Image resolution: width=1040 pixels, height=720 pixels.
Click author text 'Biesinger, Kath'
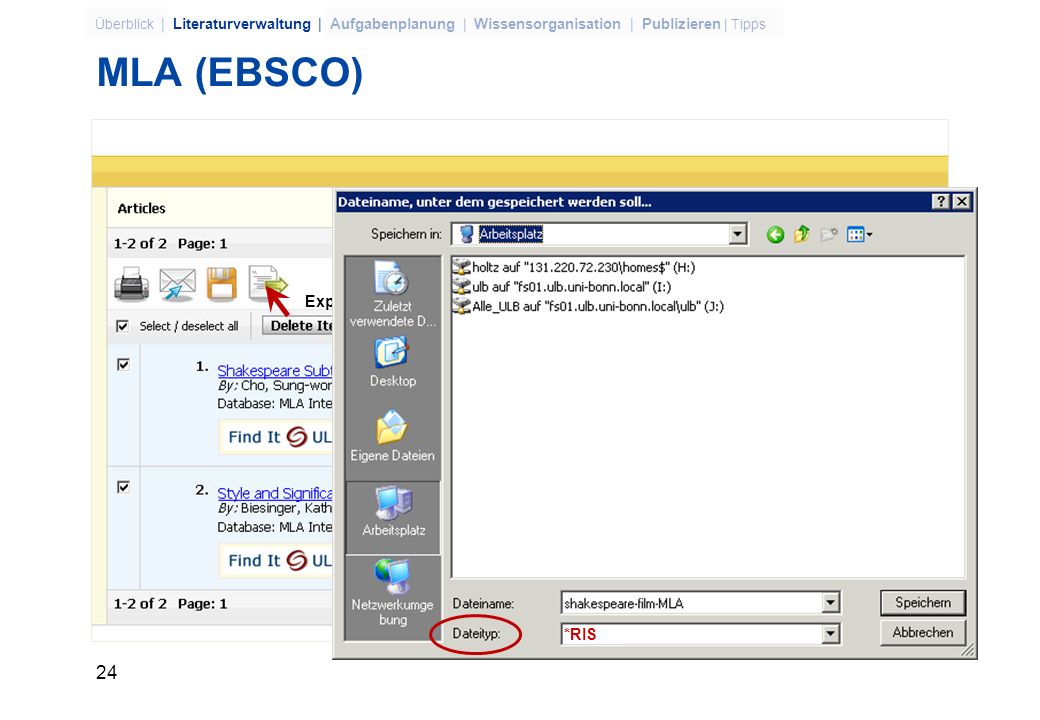tap(287, 509)
